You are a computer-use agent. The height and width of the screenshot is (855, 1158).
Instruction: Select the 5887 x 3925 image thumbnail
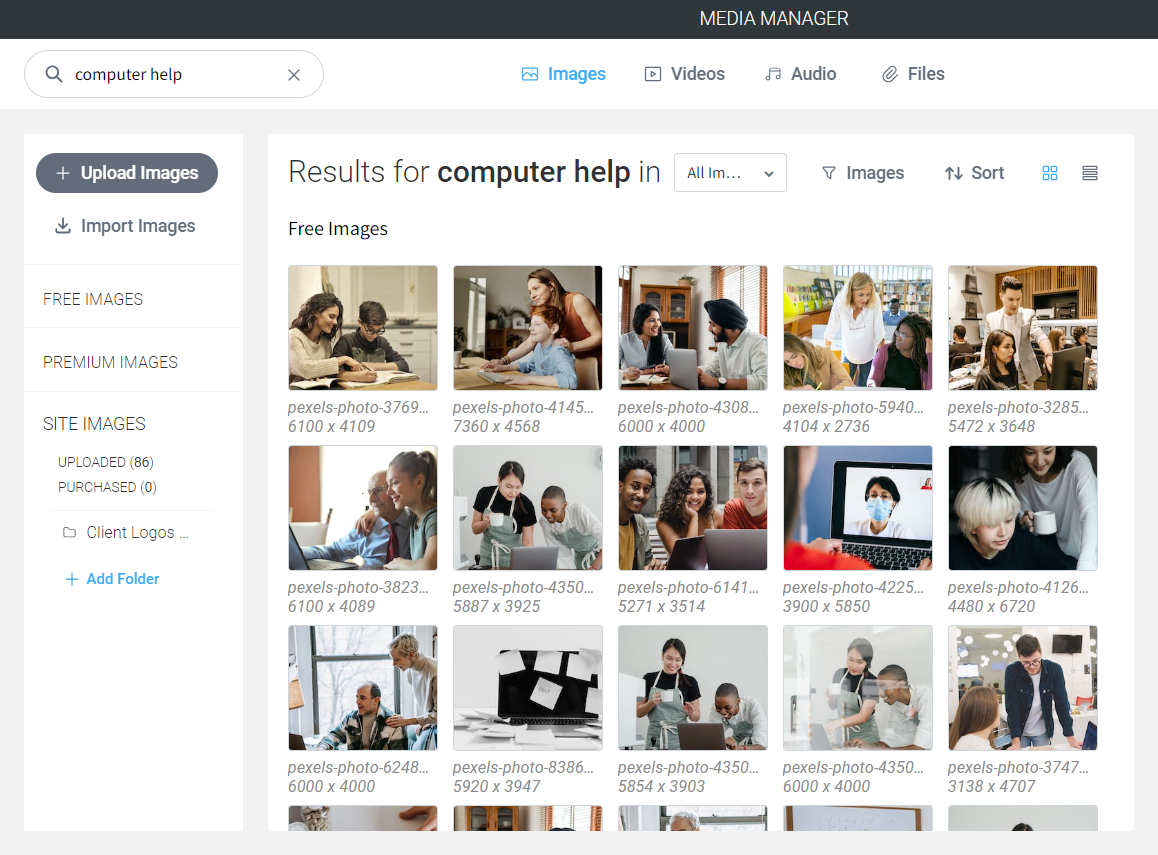click(528, 508)
